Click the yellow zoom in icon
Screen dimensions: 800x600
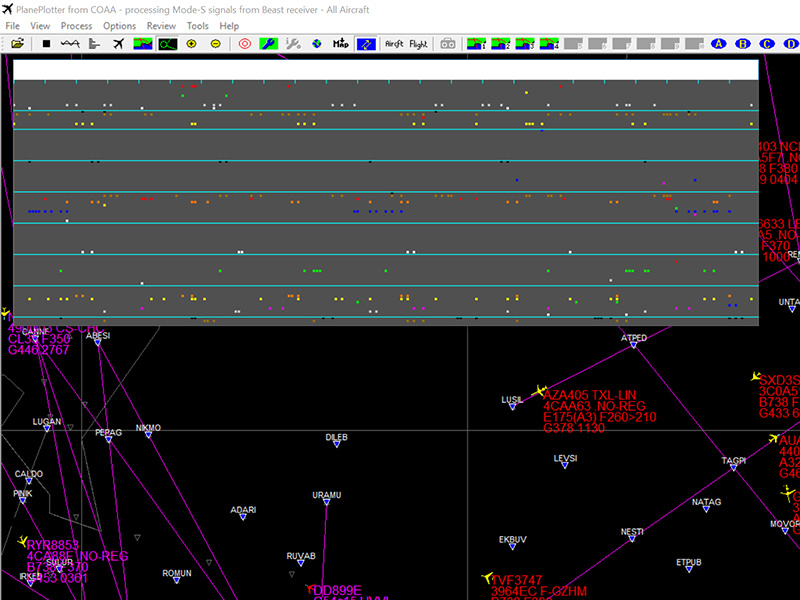(x=191, y=44)
